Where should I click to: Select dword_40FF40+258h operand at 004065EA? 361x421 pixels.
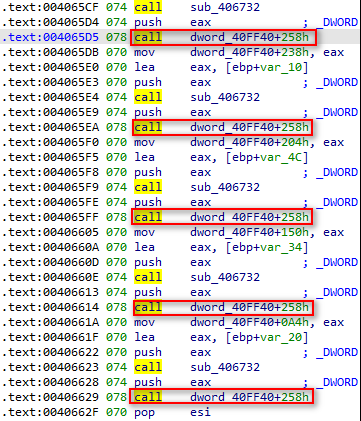pyautogui.click(x=249, y=127)
